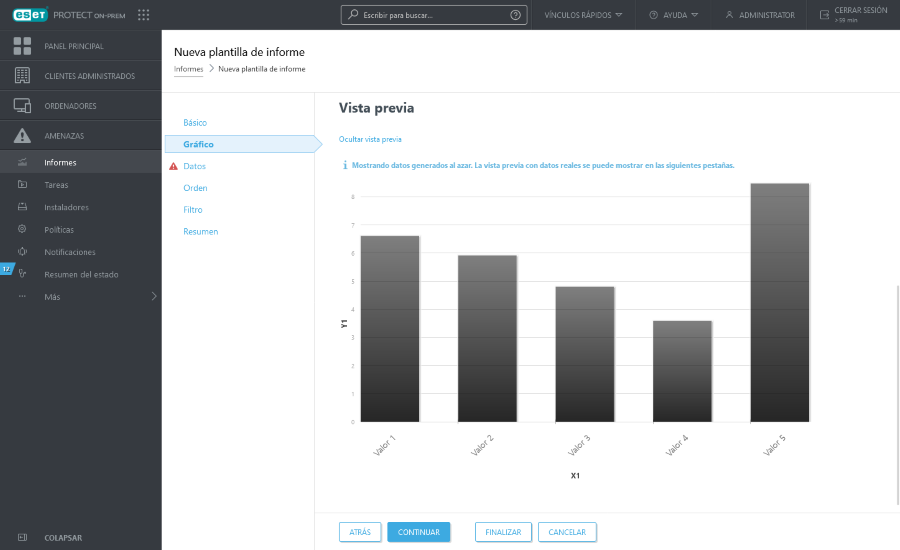This screenshot has width=900, height=550.
Task: Click the Atrás button
Action: tap(360, 532)
